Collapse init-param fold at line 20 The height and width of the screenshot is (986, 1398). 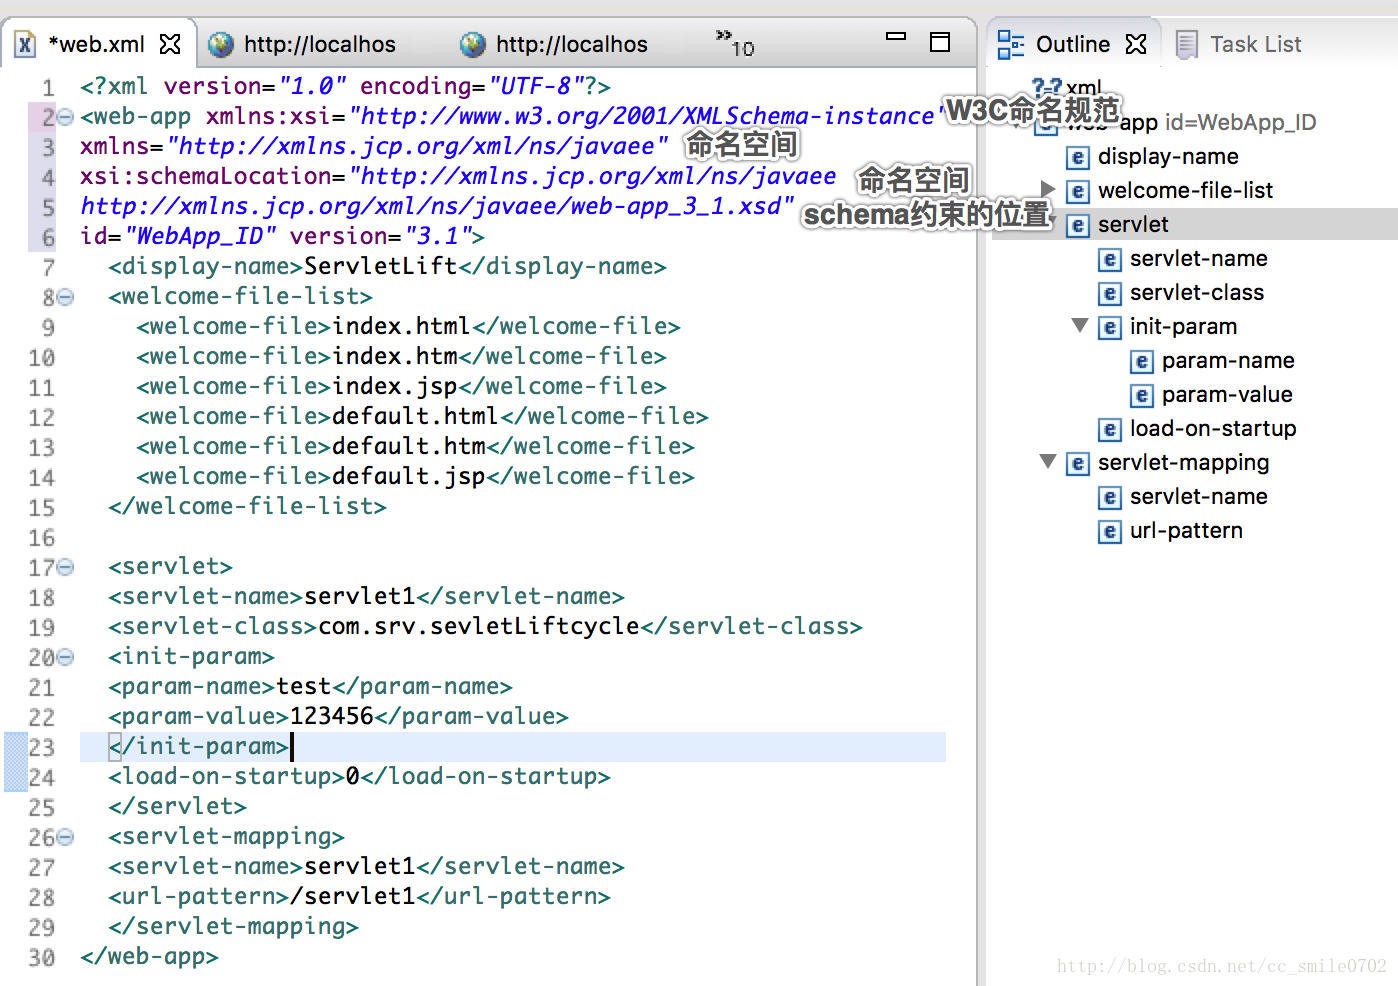tap(66, 657)
